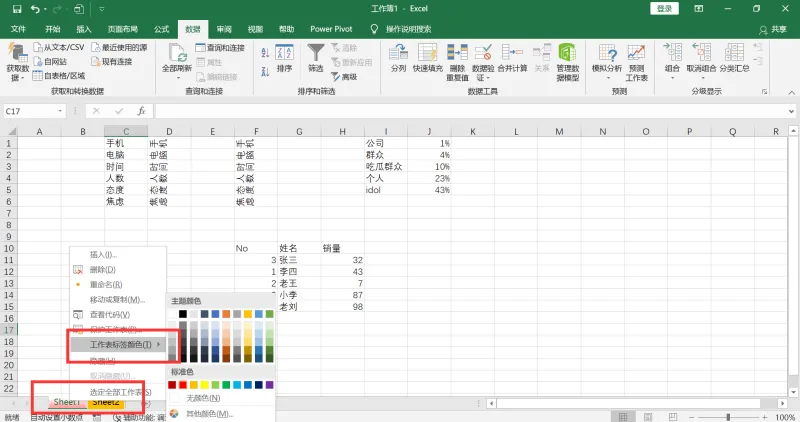Click the Data Validation (数据验证) icon

483,53
